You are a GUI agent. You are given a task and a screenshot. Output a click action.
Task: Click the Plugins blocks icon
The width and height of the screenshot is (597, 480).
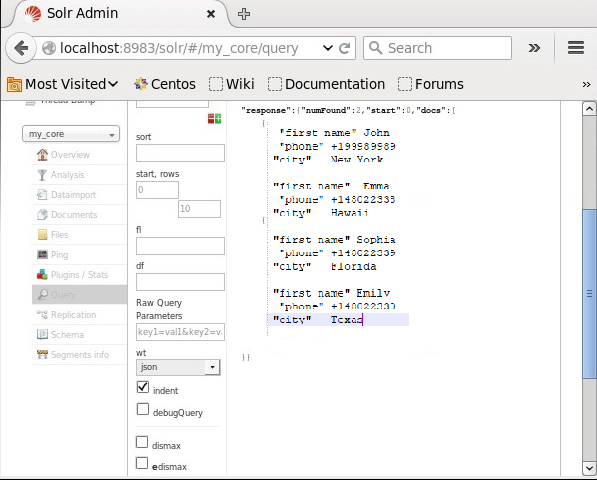click(42, 274)
